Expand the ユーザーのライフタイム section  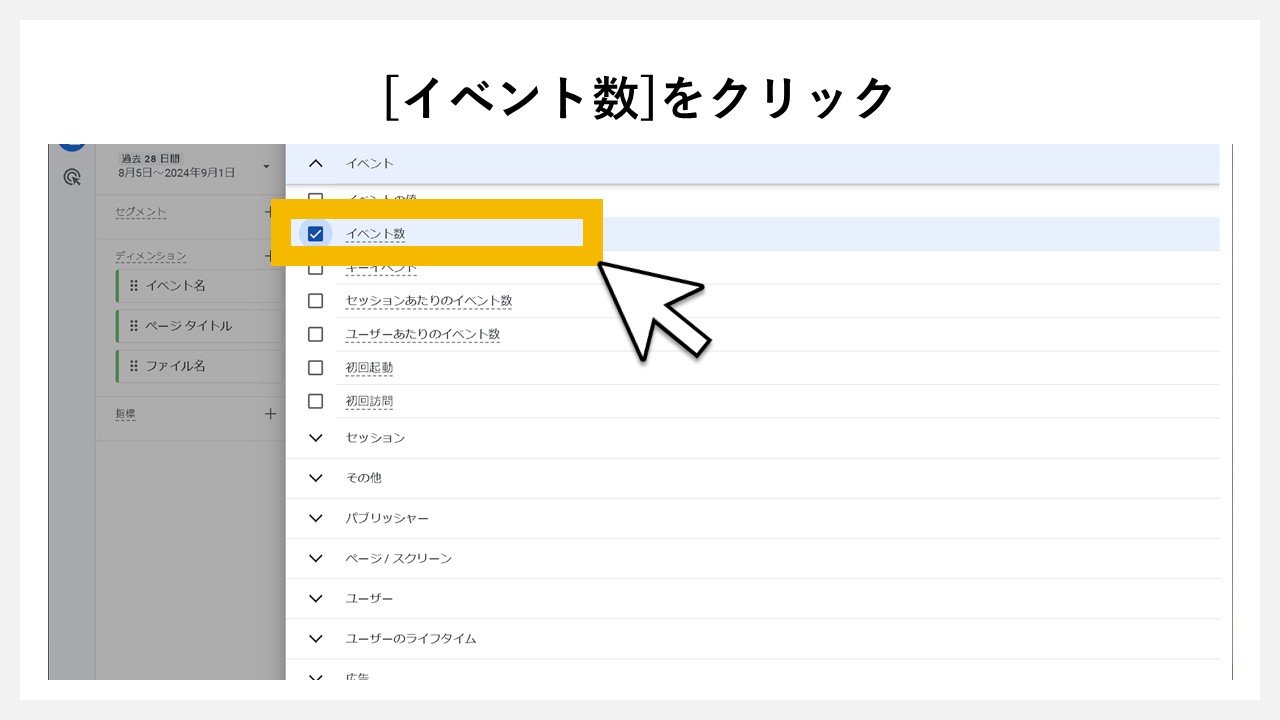pyautogui.click(x=316, y=638)
